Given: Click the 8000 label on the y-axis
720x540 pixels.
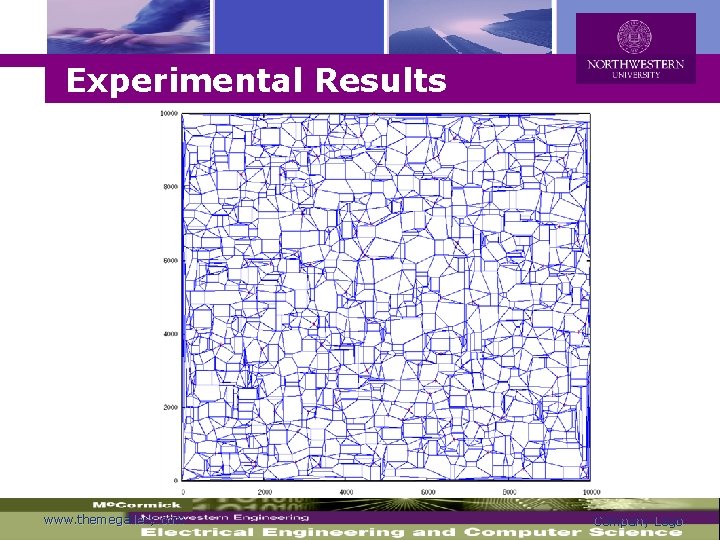Looking at the screenshot, I should [x=170, y=187].
